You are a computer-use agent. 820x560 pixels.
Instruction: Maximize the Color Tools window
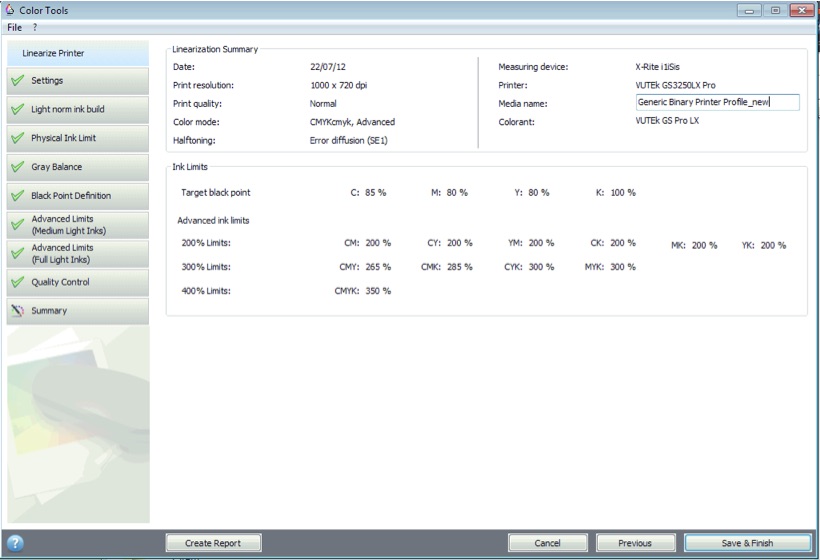pos(775,10)
